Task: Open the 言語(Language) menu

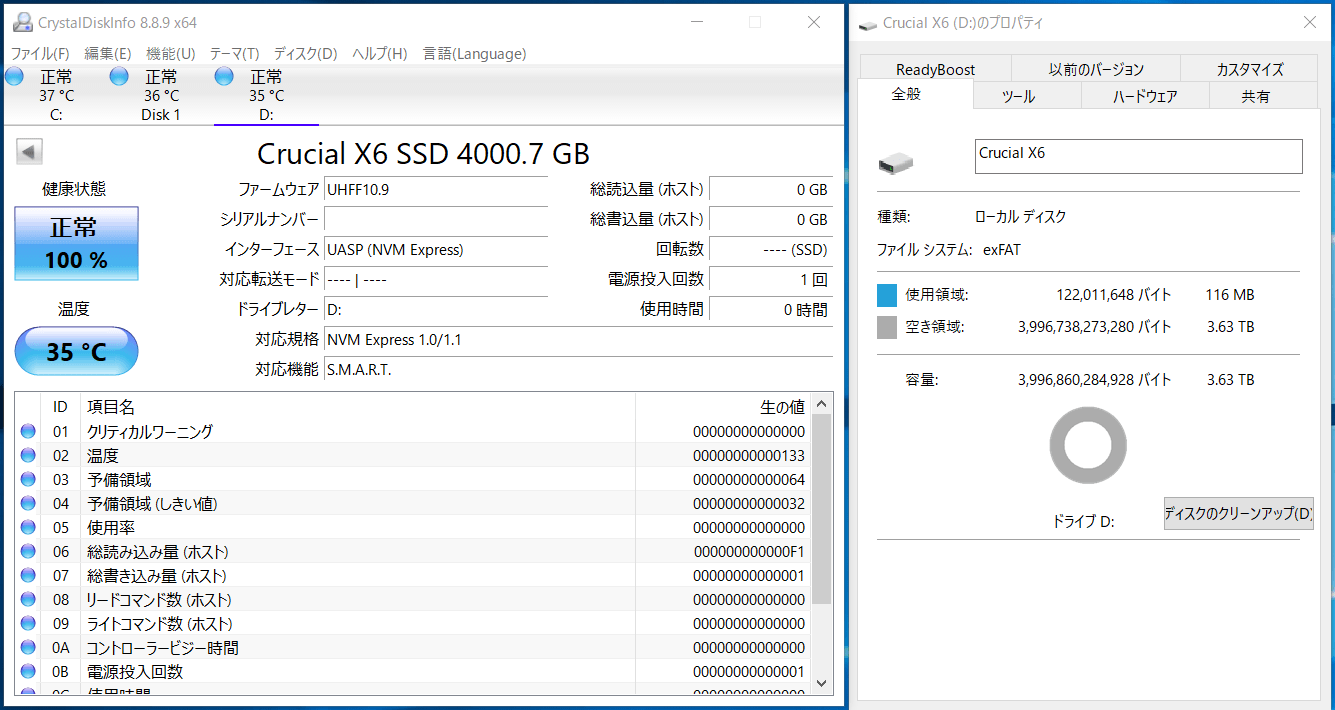Action: click(x=474, y=54)
